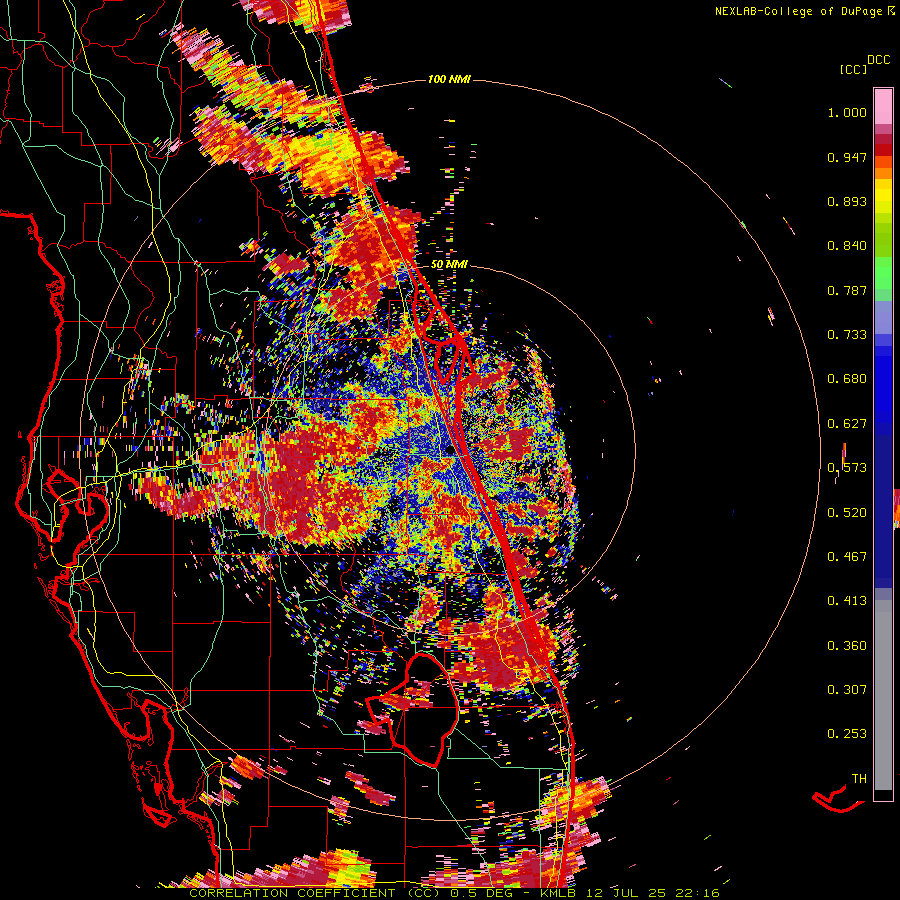Viewport: 900px width, 900px height.
Task: Click the [CC] label above the color bar
Action: pos(854,69)
